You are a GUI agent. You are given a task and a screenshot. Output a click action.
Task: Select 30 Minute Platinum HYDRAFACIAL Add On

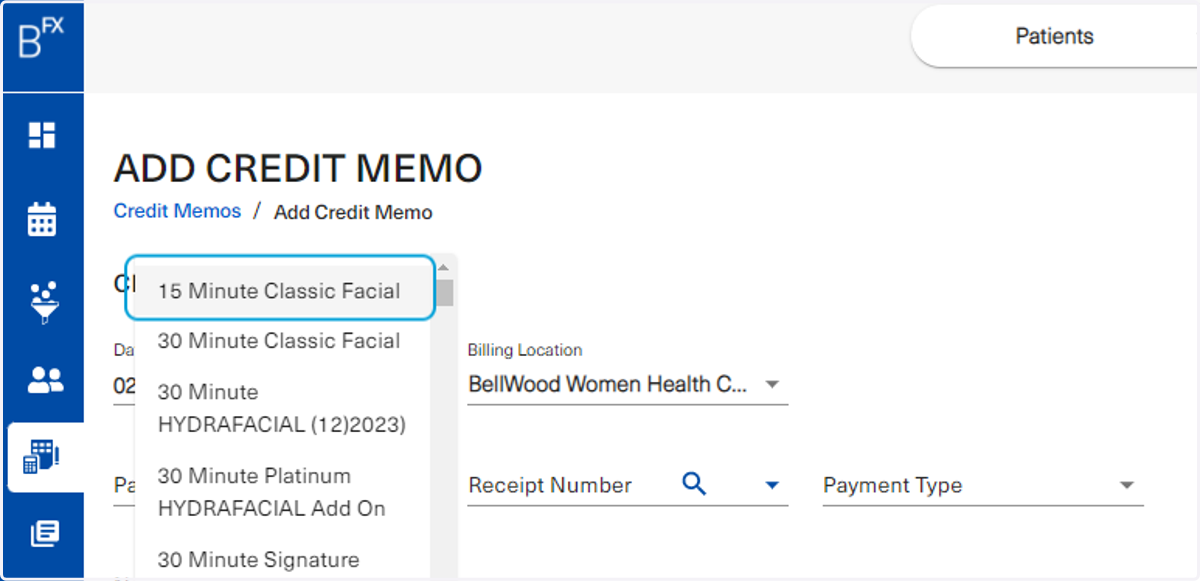click(x=282, y=492)
